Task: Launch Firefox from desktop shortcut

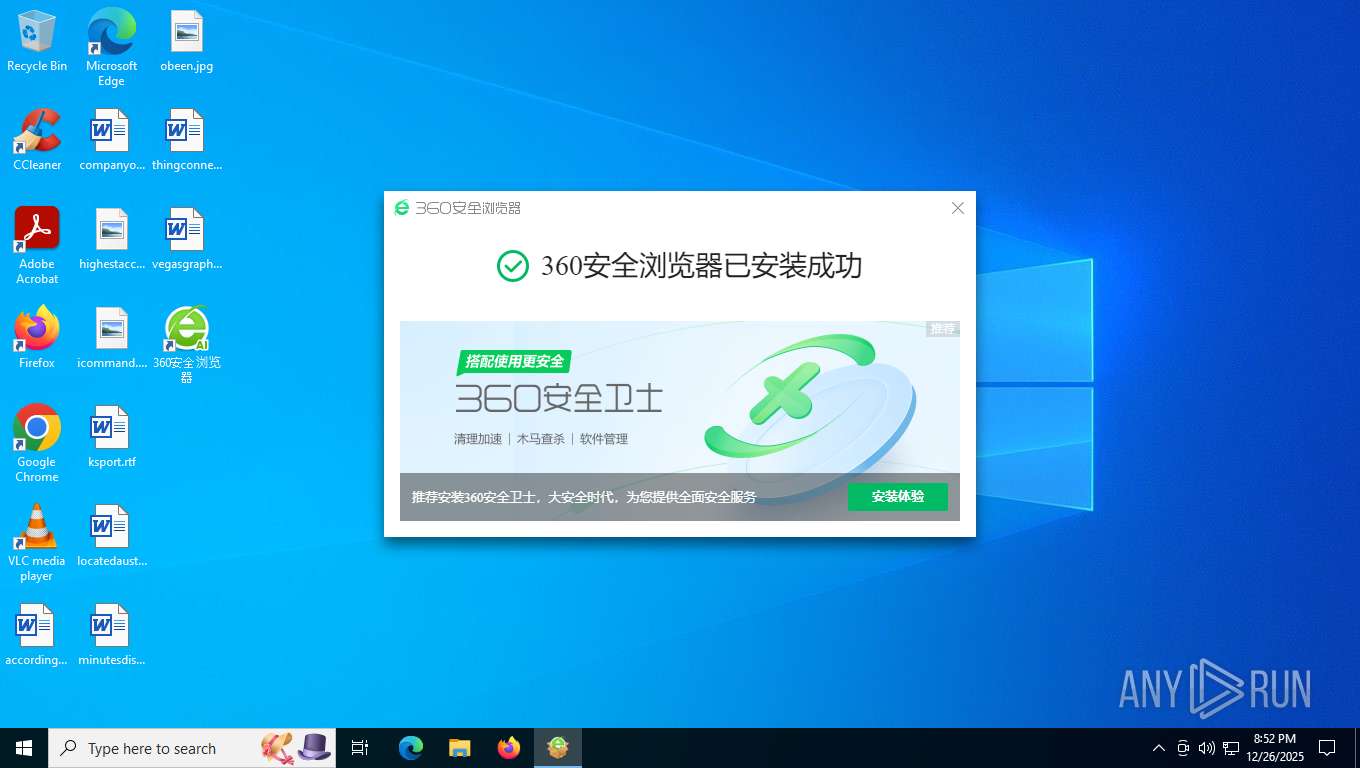Action: pyautogui.click(x=37, y=338)
